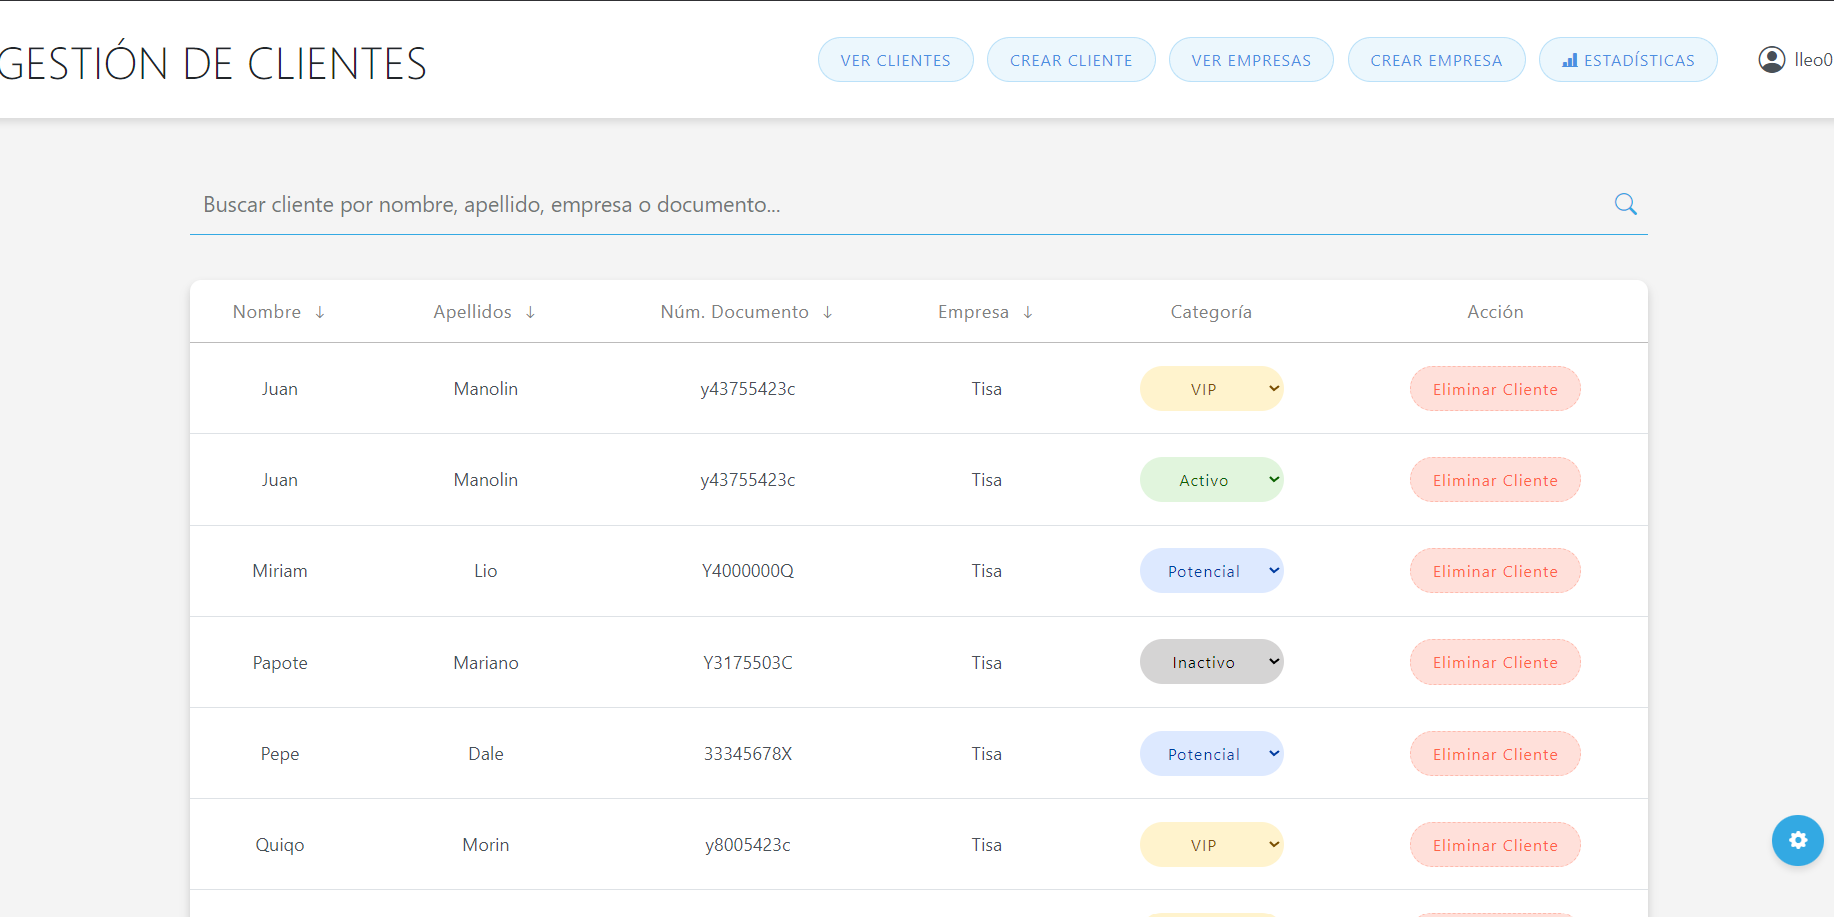Screen dimensions: 1834x917
Task: Sort by Apellidos arrow icon
Action: click(530, 312)
